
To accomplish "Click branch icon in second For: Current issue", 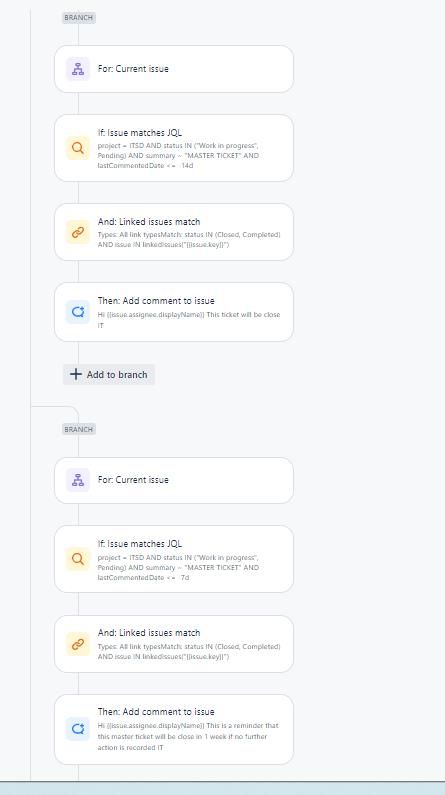I will click(x=78, y=480).
